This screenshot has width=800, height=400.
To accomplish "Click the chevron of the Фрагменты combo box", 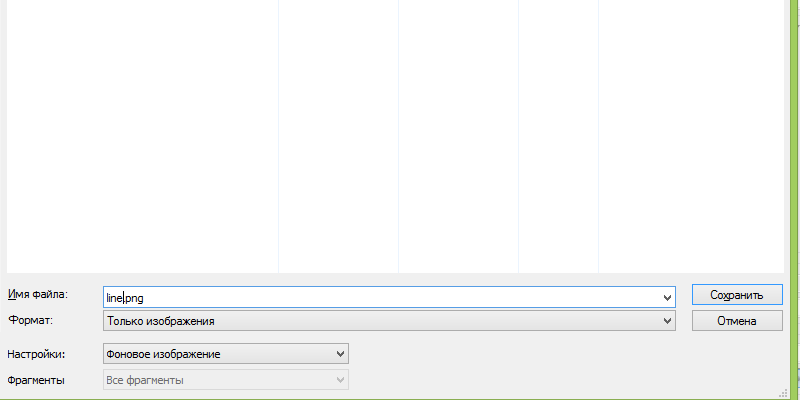I will click(x=341, y=380).
